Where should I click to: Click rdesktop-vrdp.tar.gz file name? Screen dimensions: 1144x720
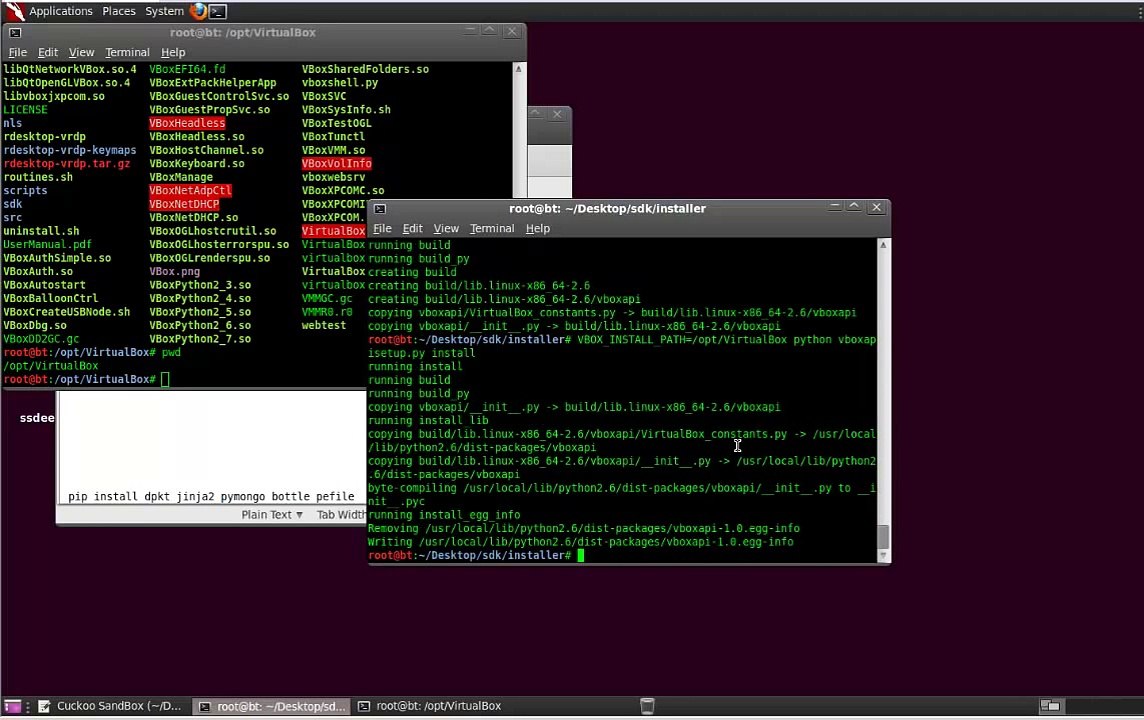point(66,163)
